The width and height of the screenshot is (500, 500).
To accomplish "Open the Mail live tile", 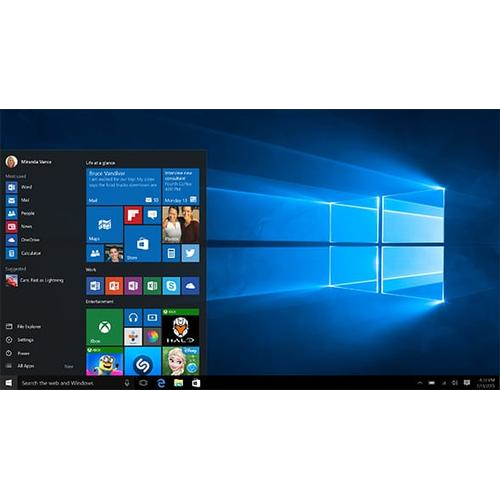I will [x=123, y=186].
